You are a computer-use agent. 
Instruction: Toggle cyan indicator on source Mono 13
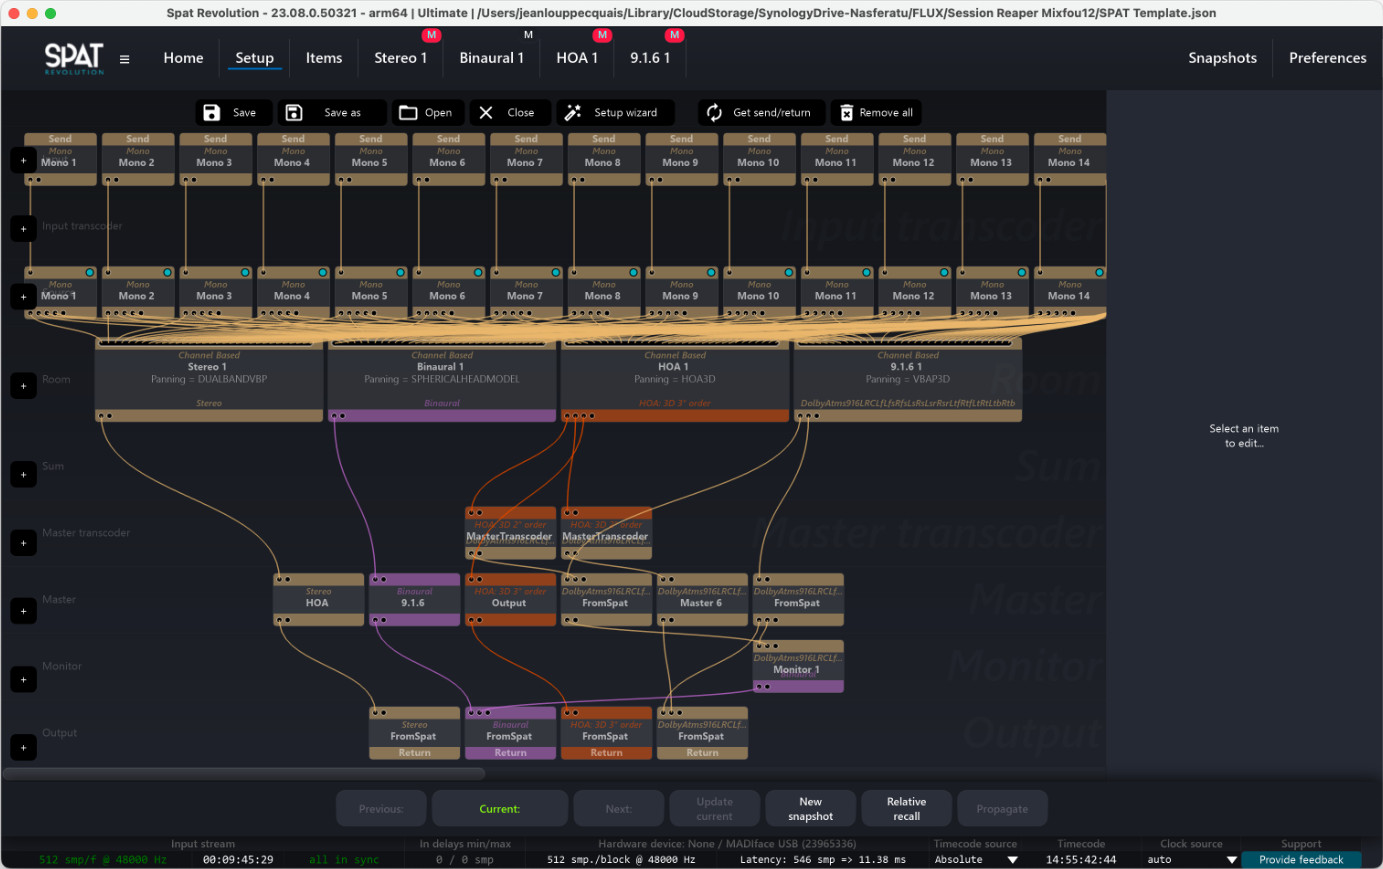pyautogui.click(x=1021, y=272)
